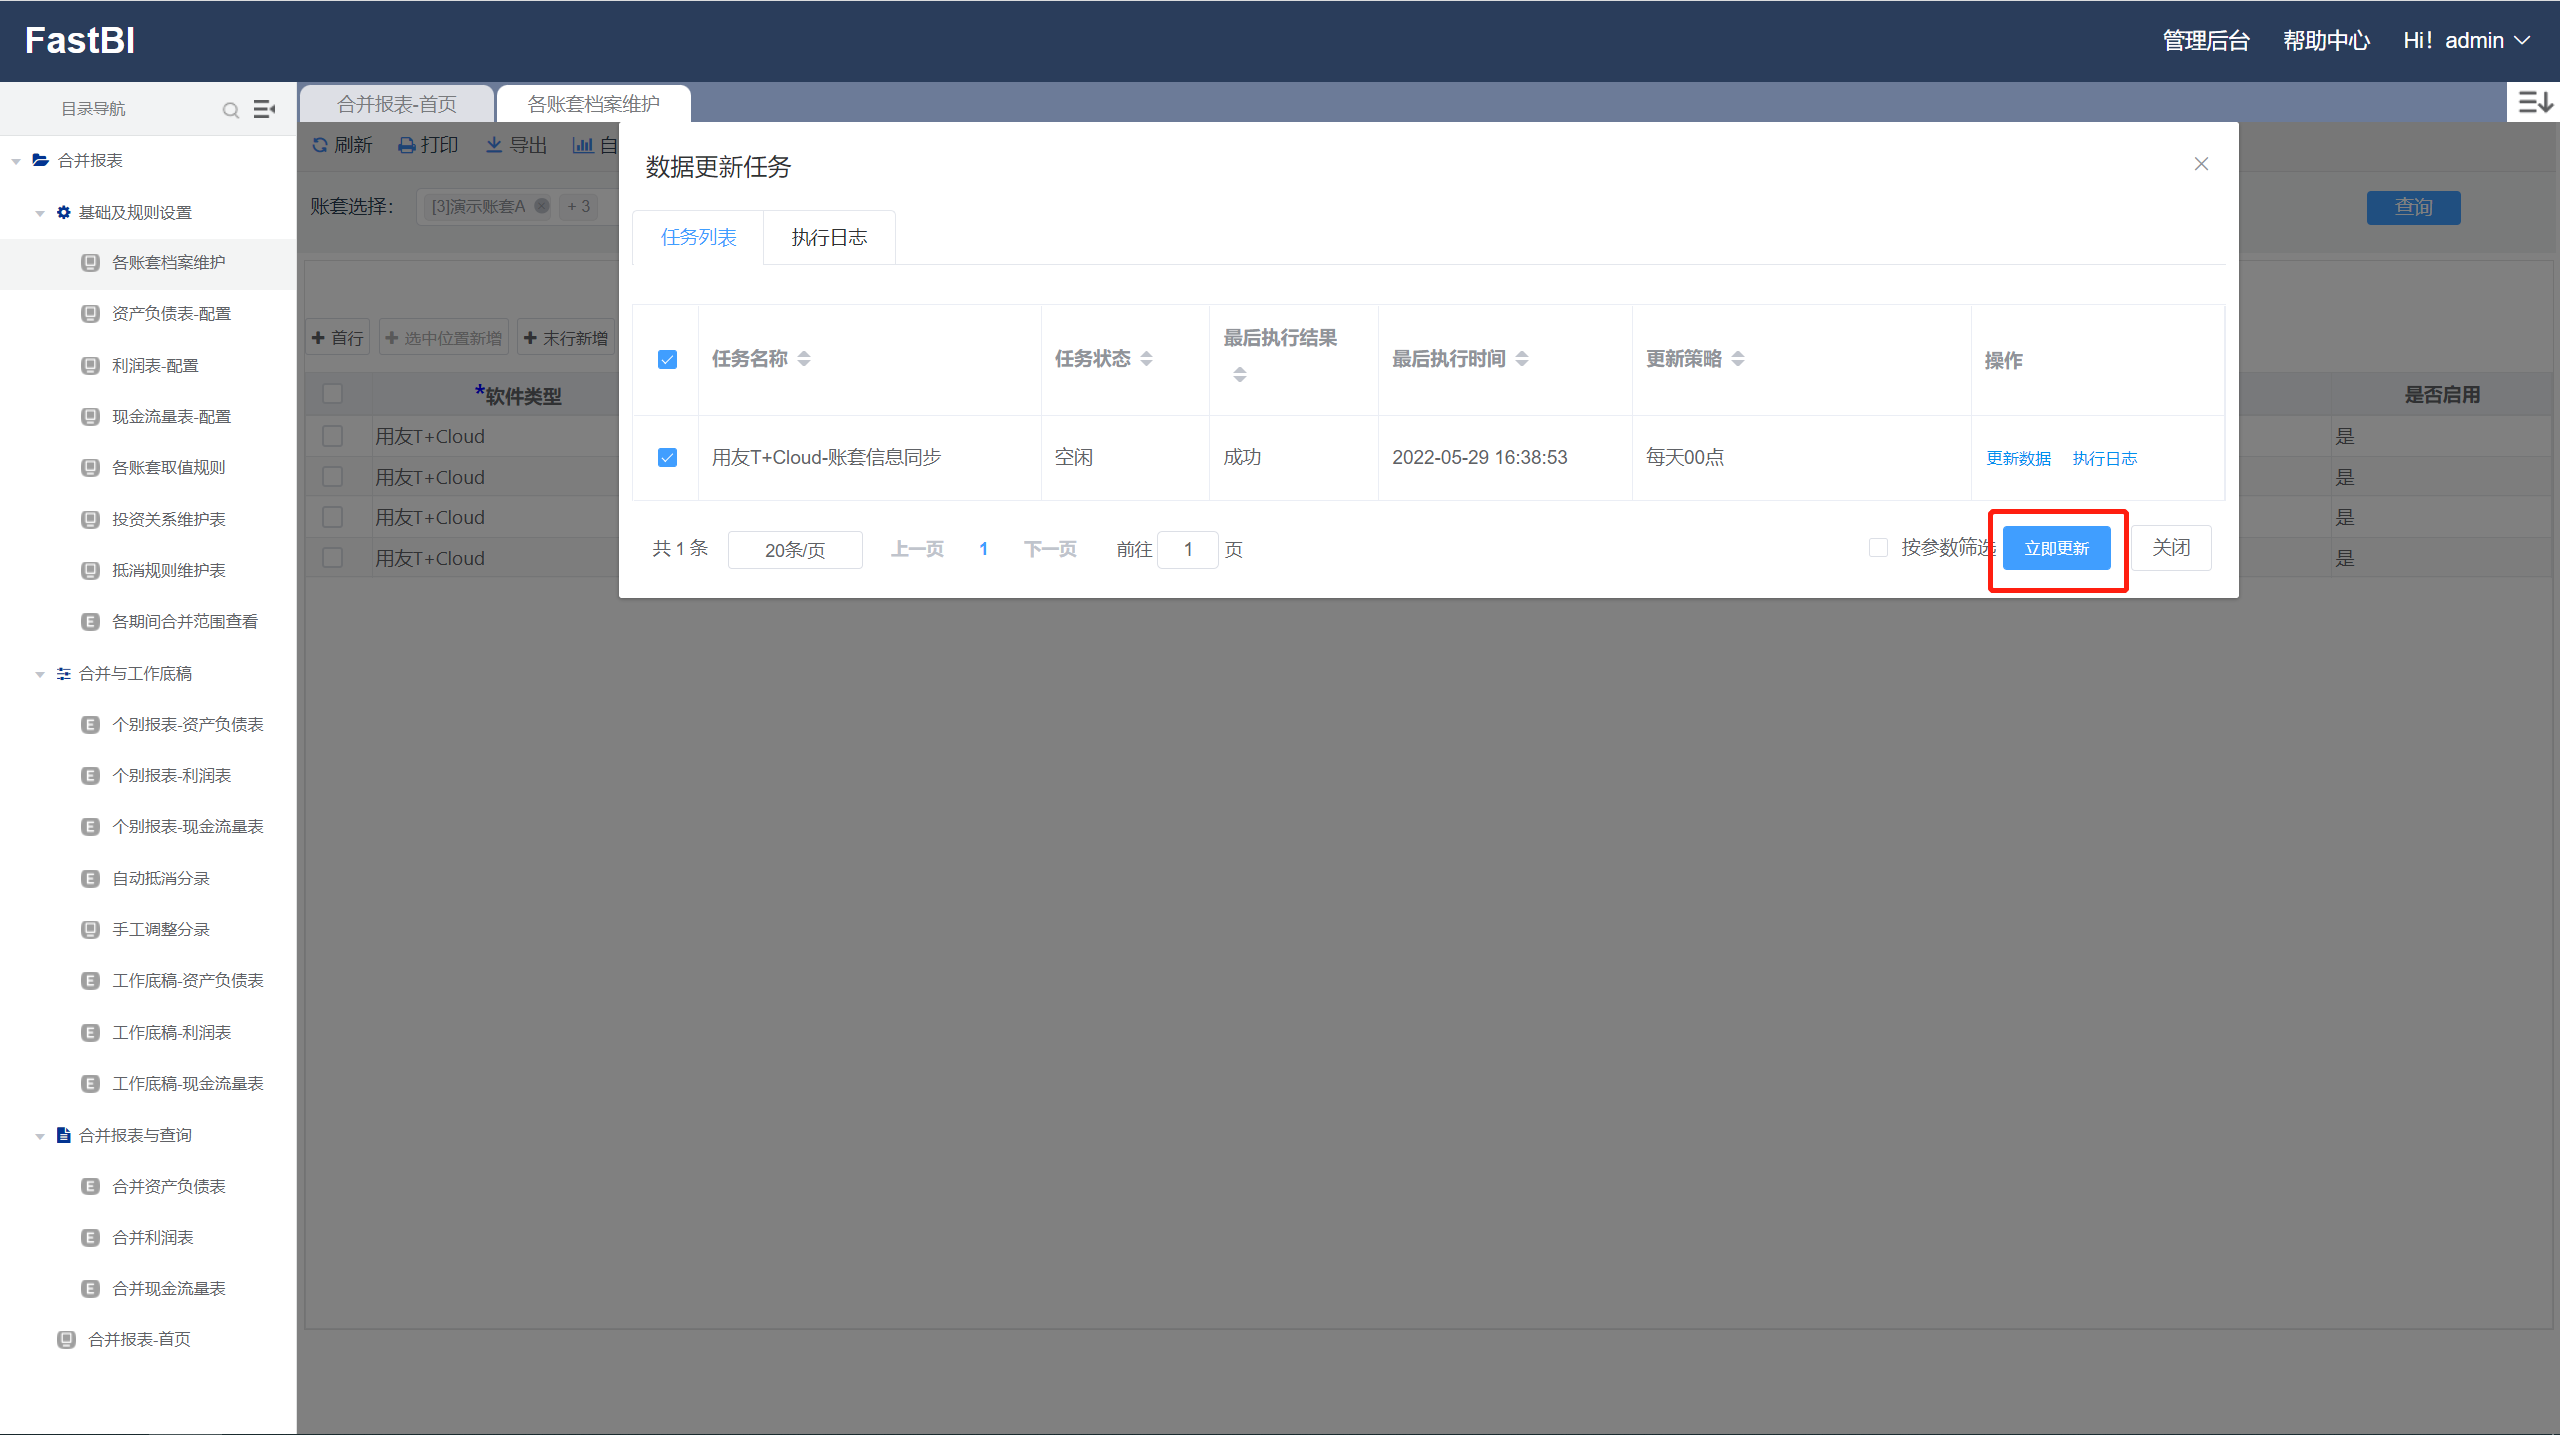Open the 合并报表-首页 page tab
2560x1435 pixels.
click(397, 104)
